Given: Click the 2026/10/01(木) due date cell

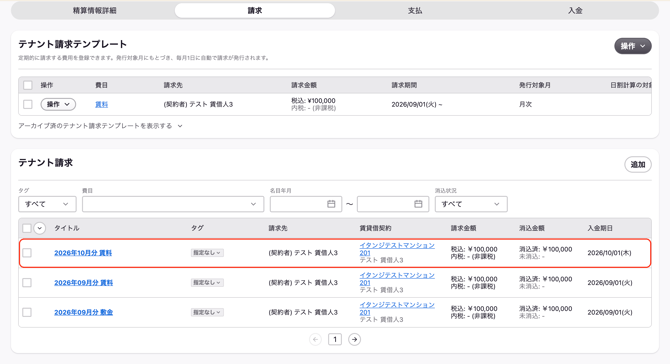Looking at the screenshot, I should (x=609, y=253).
